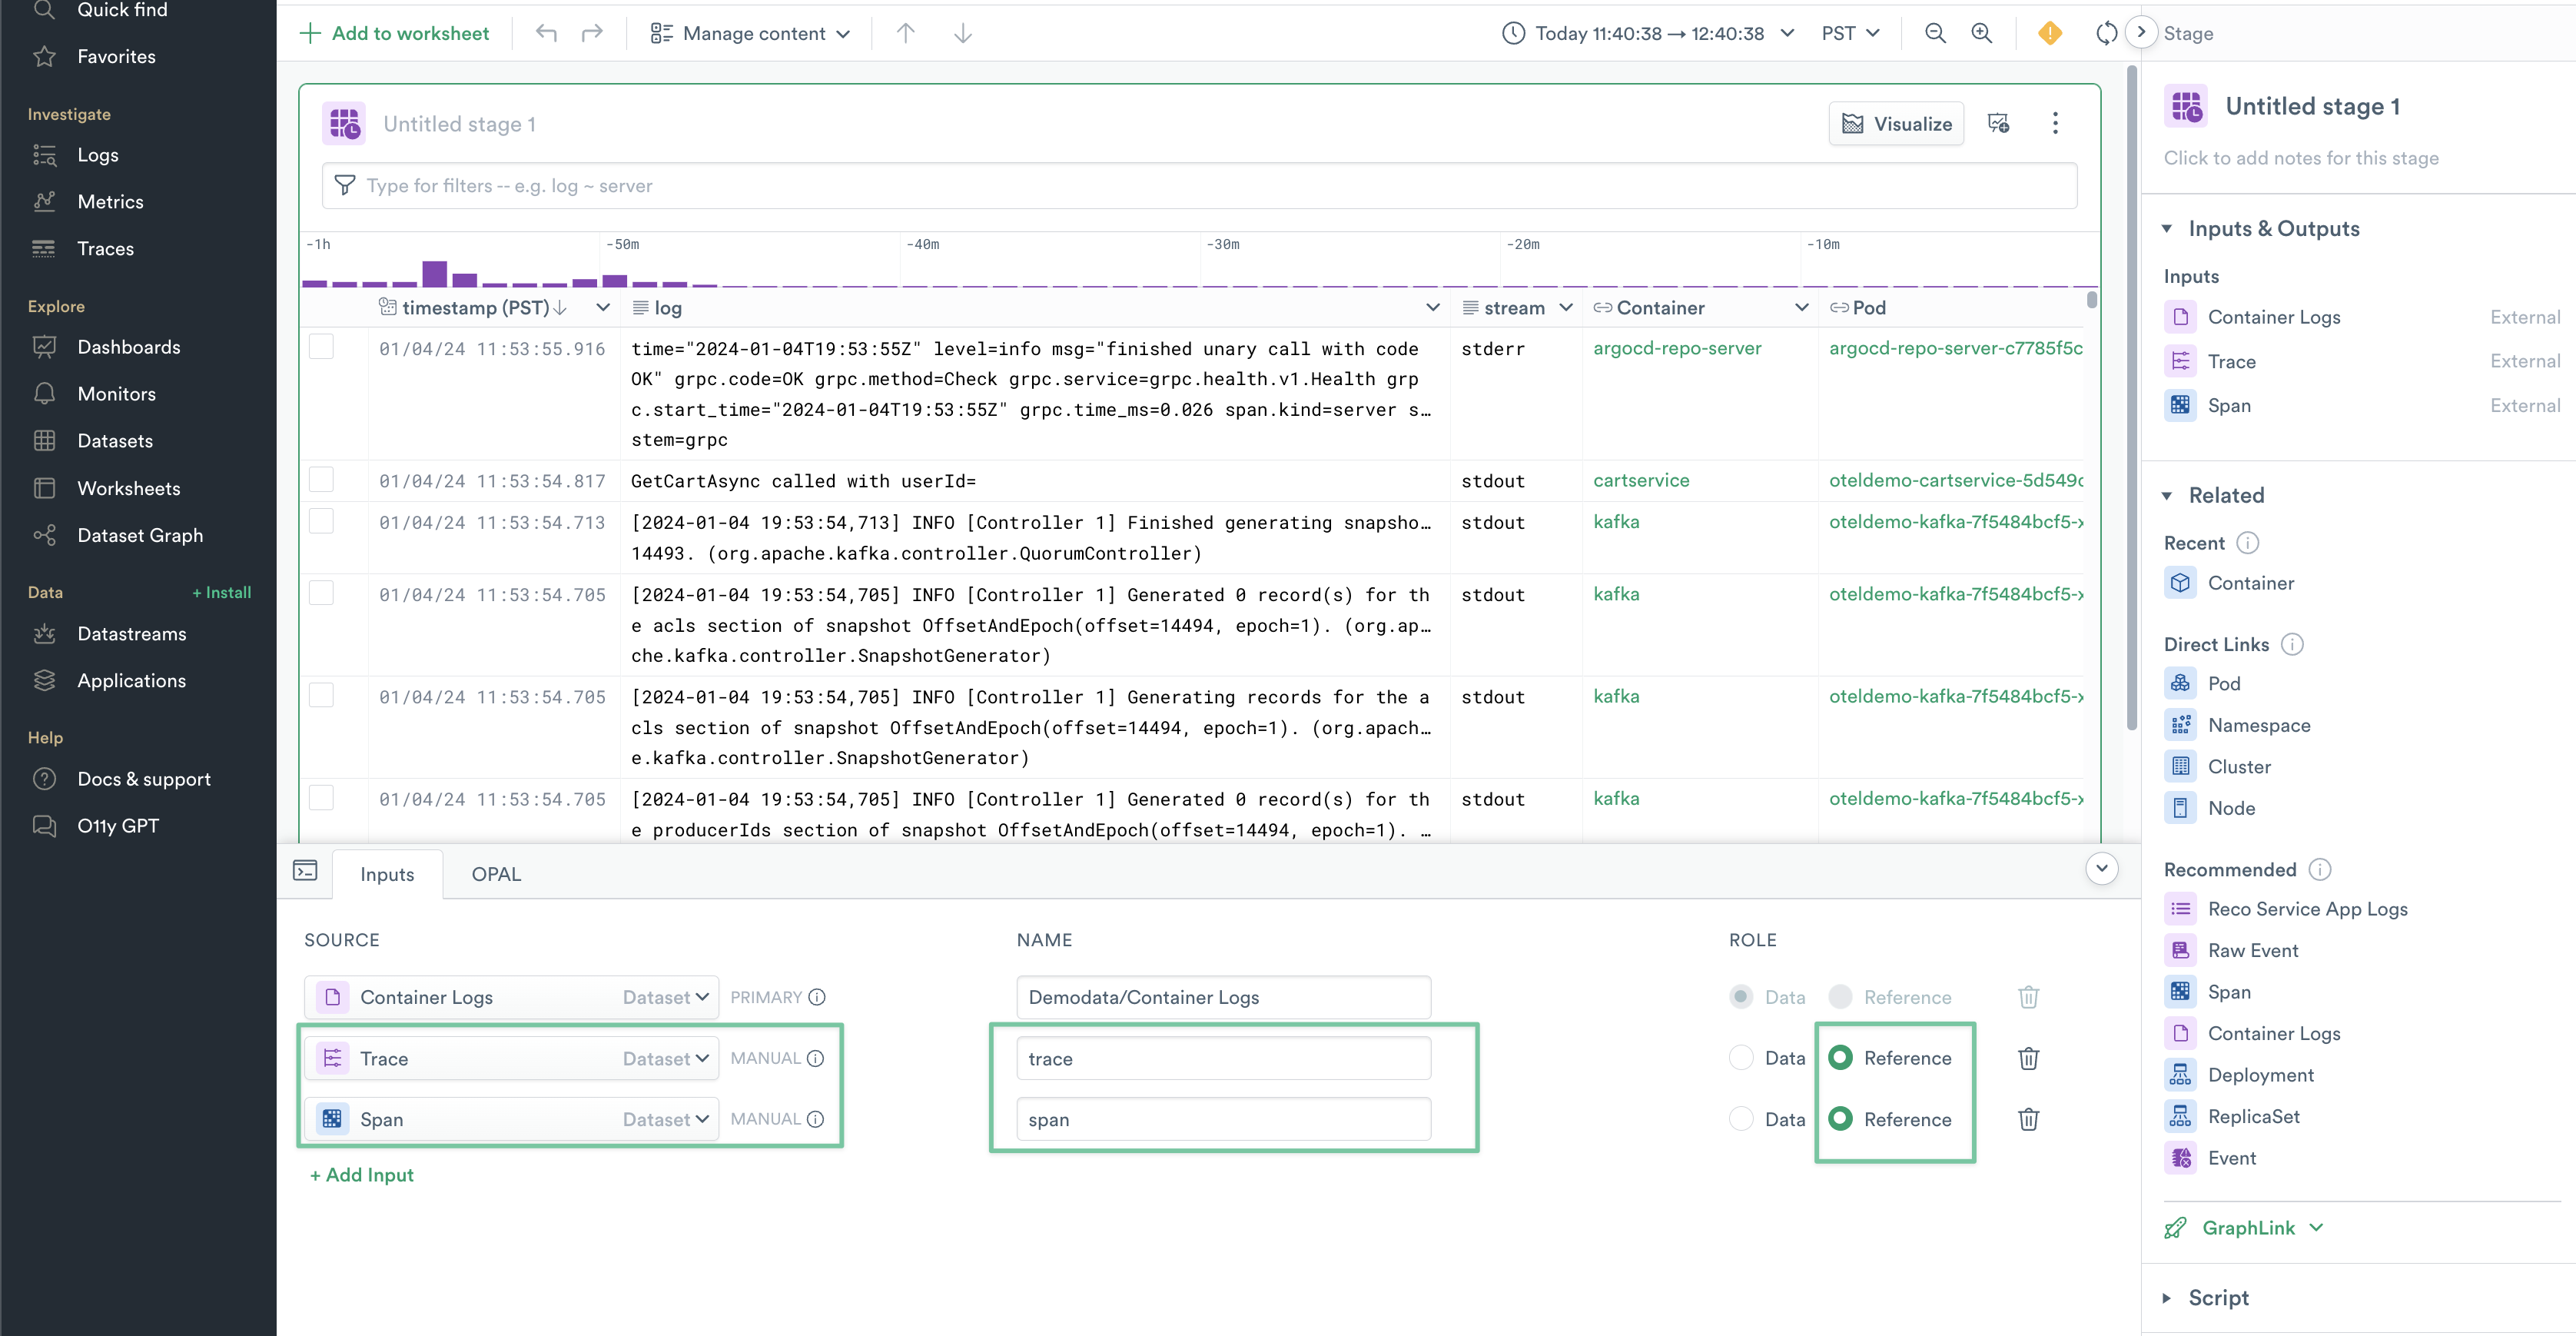2576x1336 pixels.
Task: Show info for PRIMARY input
Action: (817, 997)
